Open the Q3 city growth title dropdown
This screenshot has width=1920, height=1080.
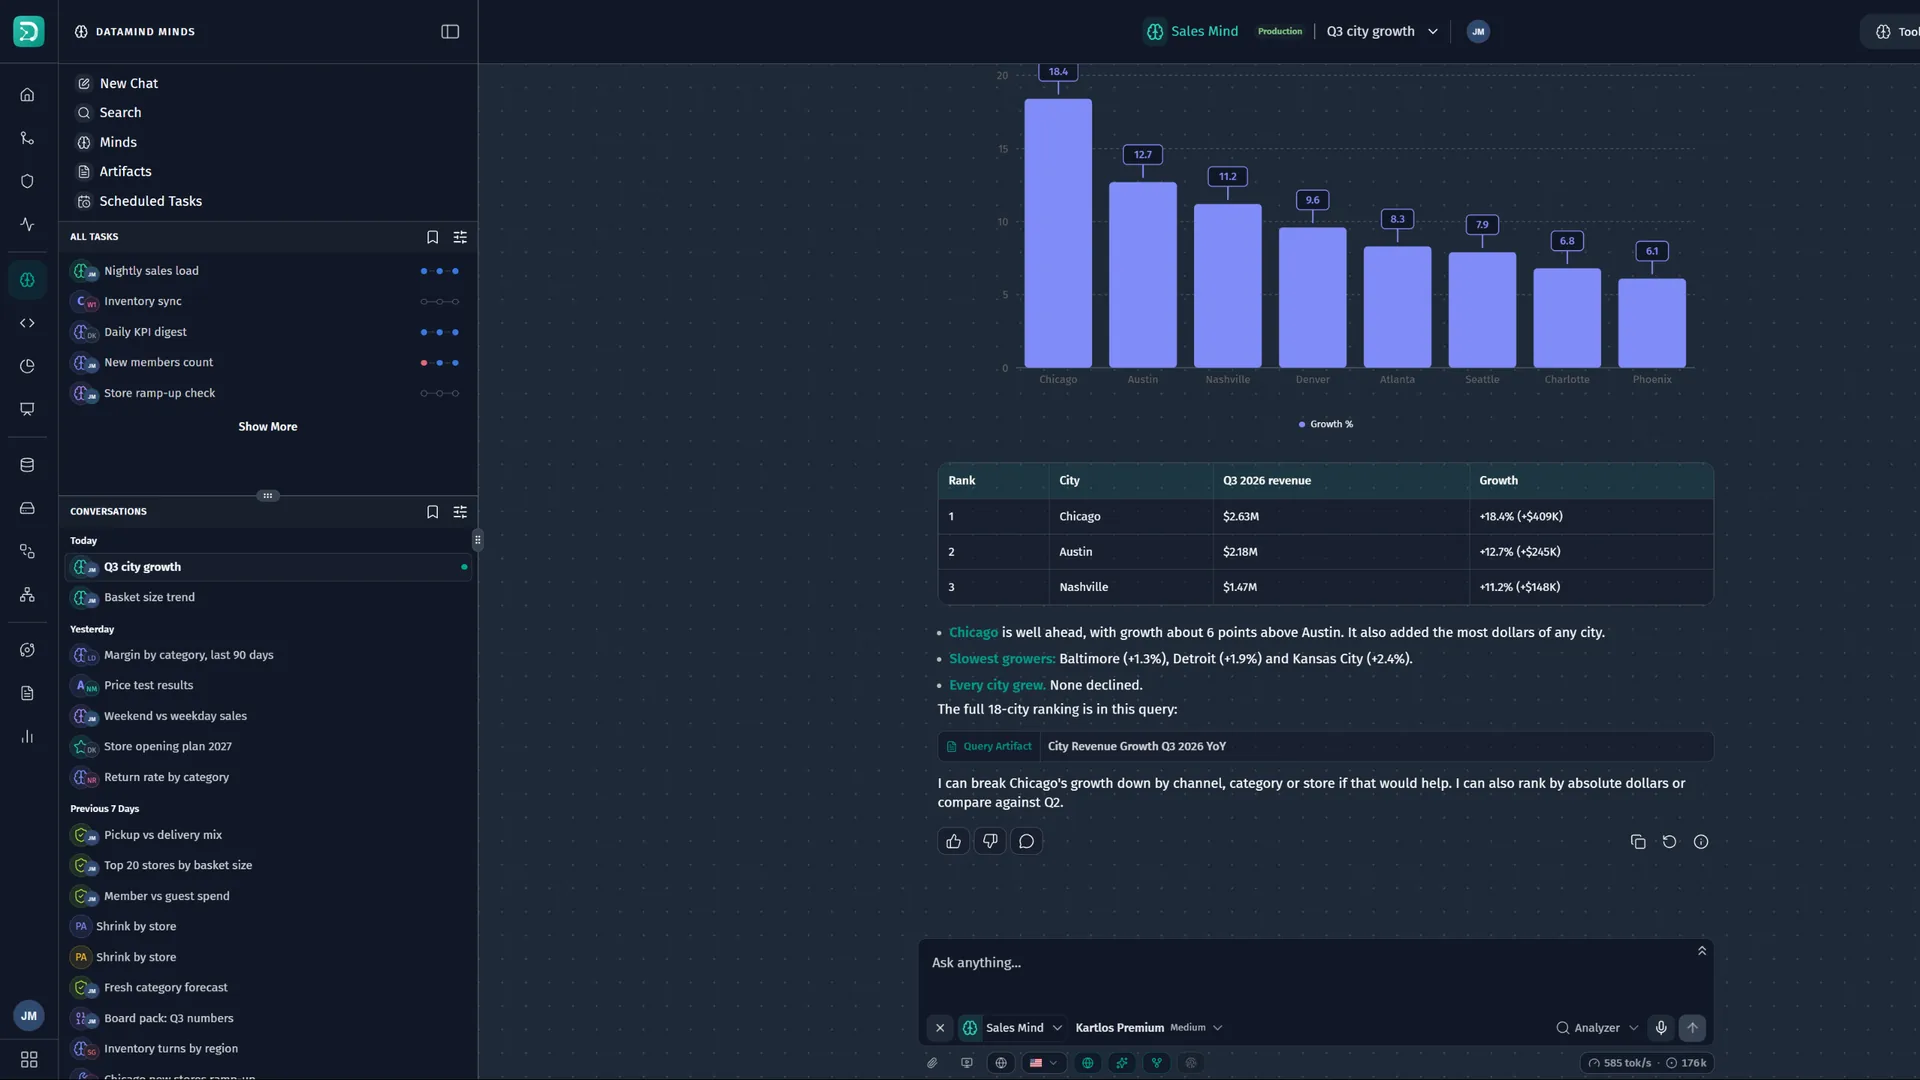pos(1382,32)
